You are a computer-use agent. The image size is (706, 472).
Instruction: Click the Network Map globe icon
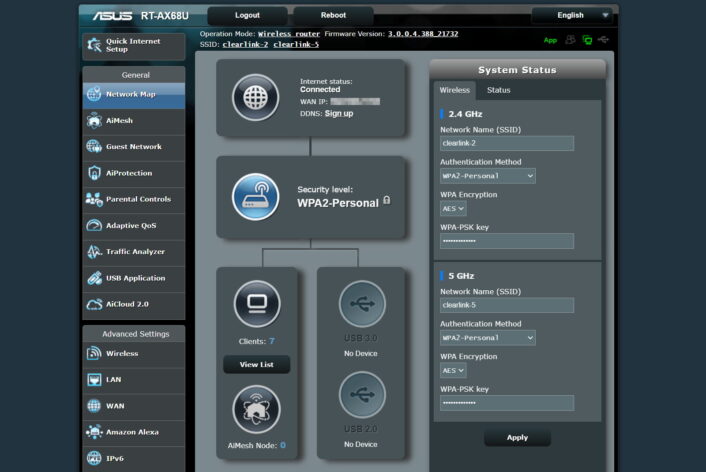(94, 94)
